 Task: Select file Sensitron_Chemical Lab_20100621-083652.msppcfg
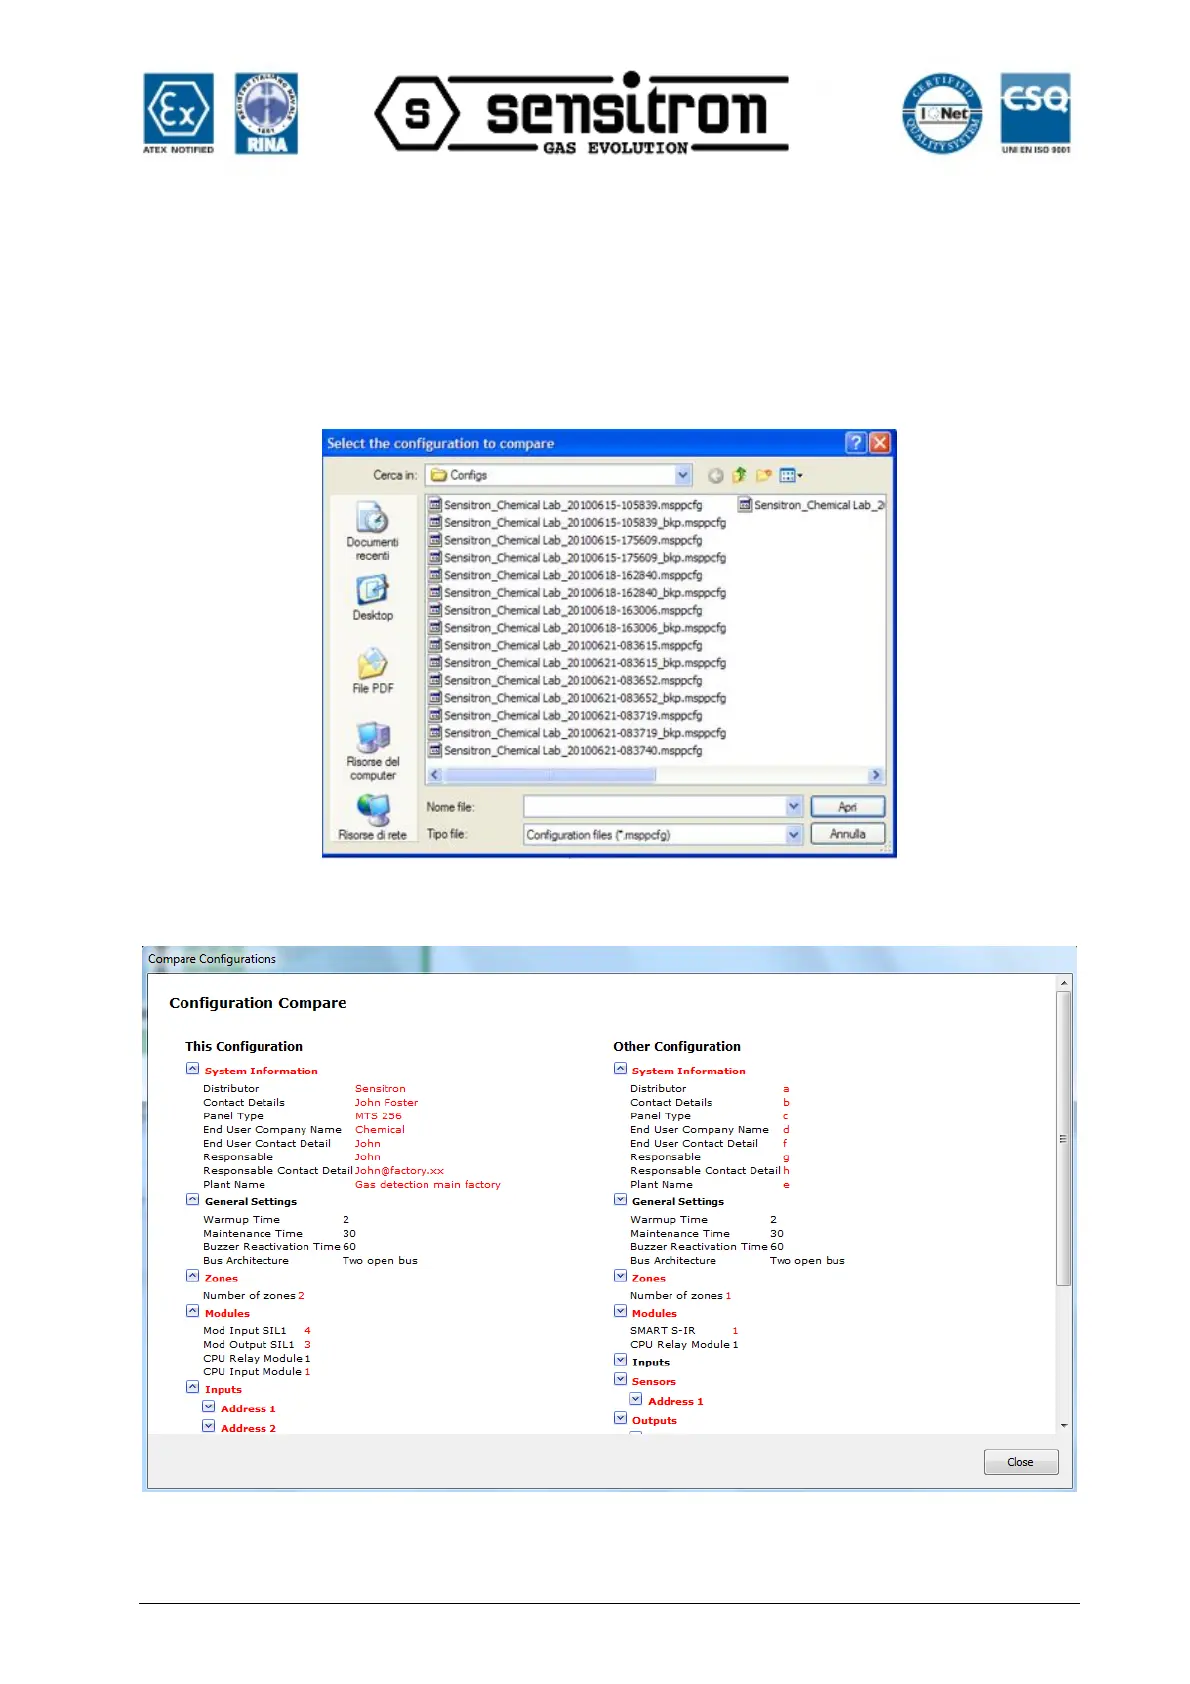pyautogui.click(x=566, y=680)
